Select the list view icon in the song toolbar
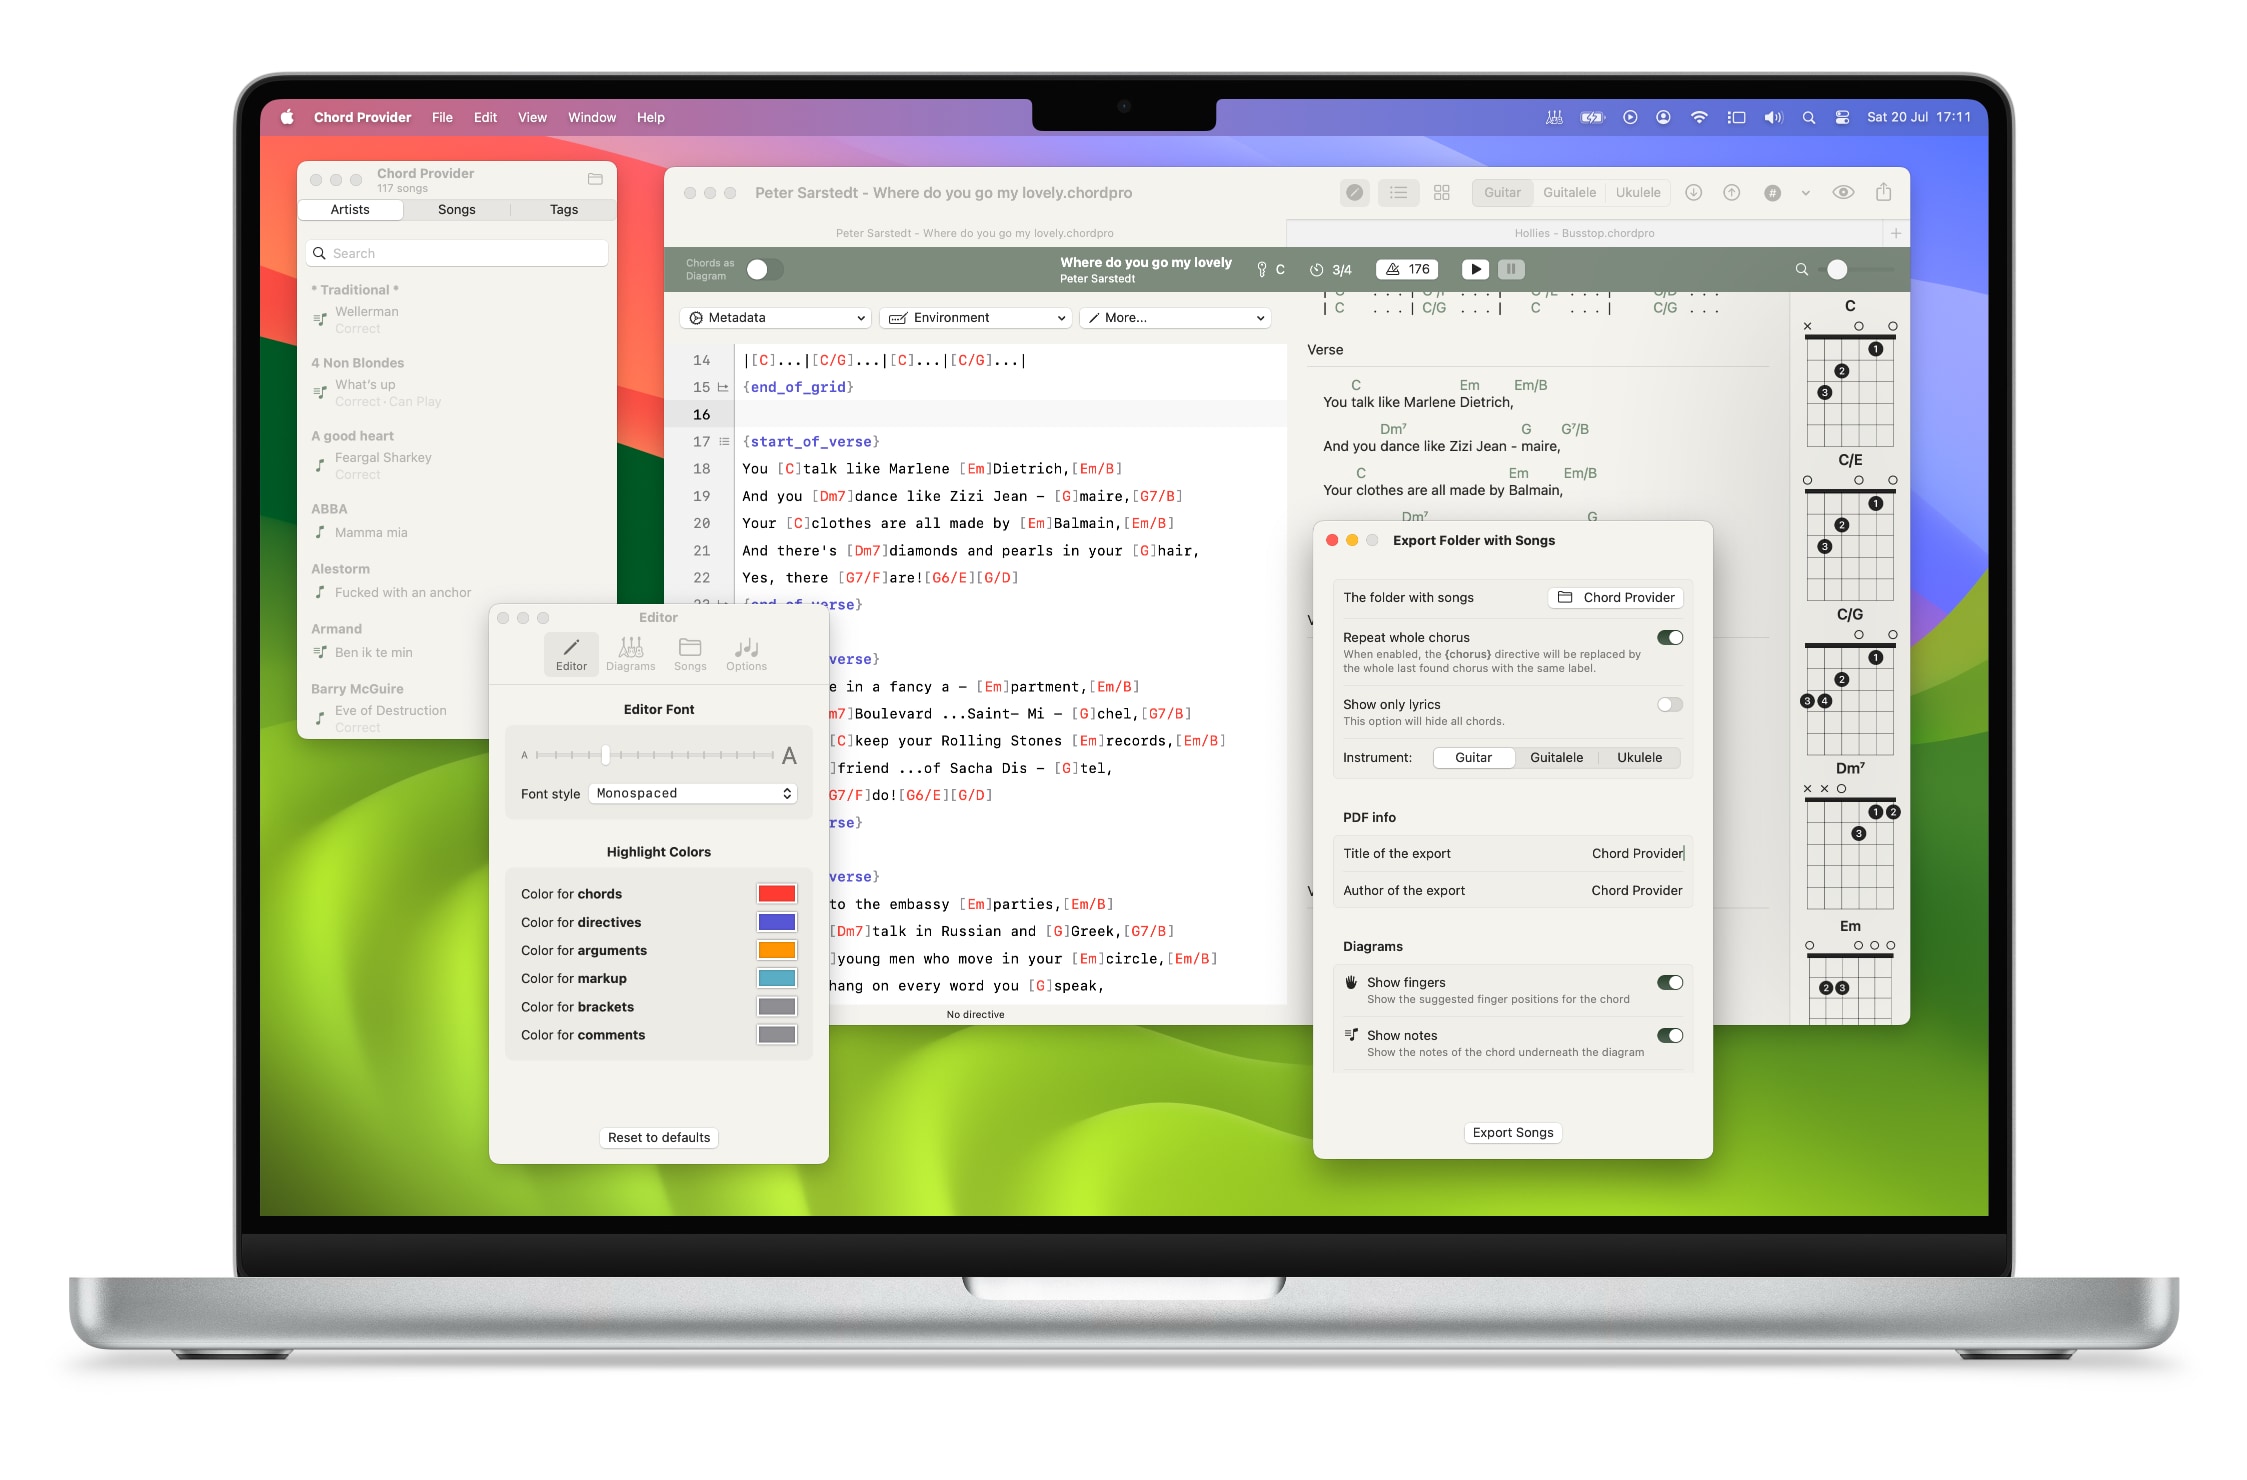2247x1480 pixels. (1398, 192)
